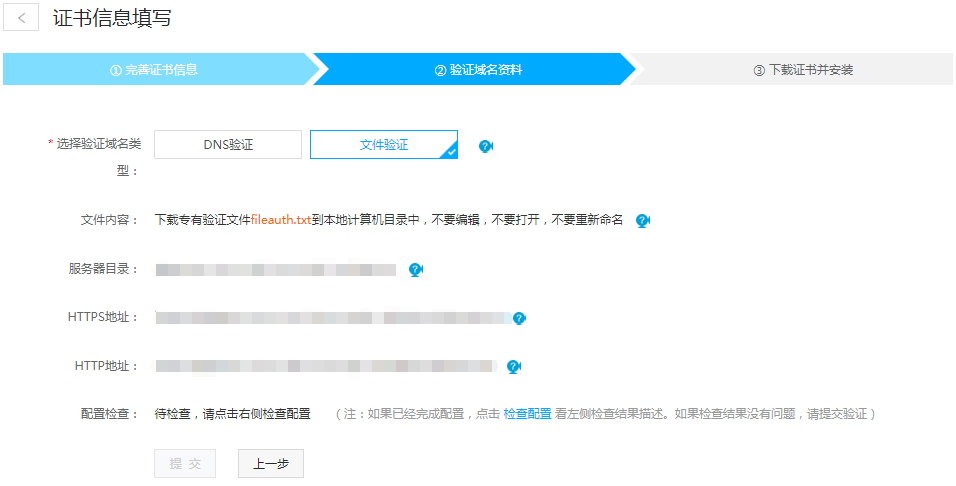Viewport: 956px width, 486px height.
Task: Click help icon at end of HTTP地址
Action: 514,366
